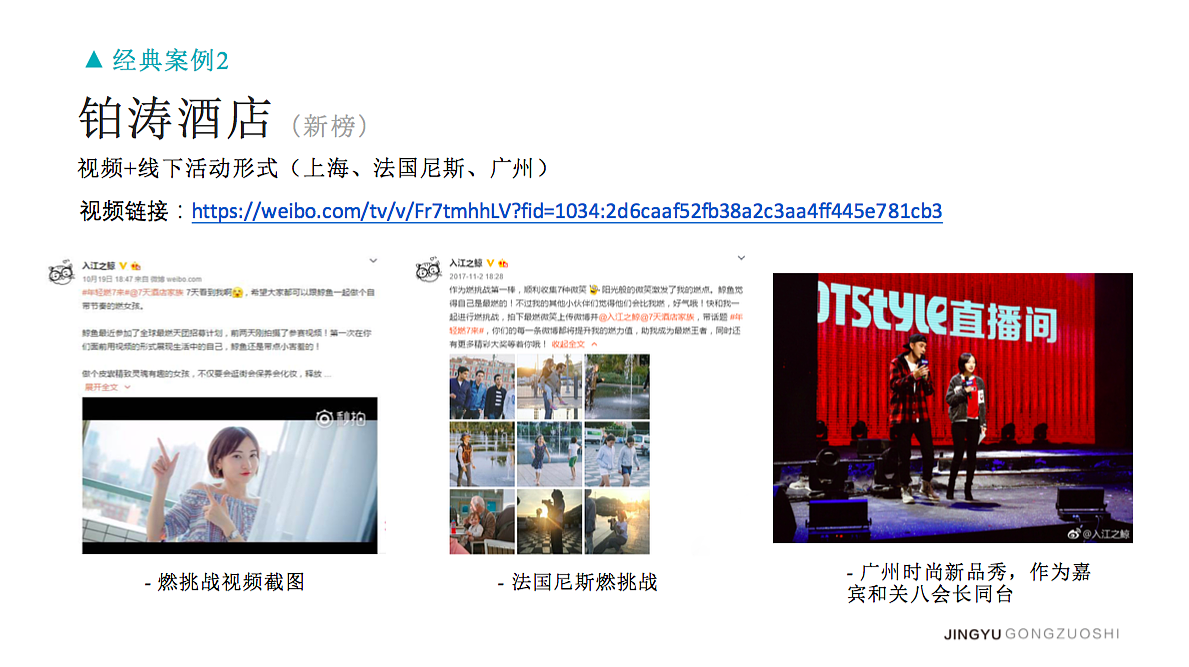Click timestamp 2017-11-2 18:28
This screenshot has height=667, width=1189.
(476, 277)
